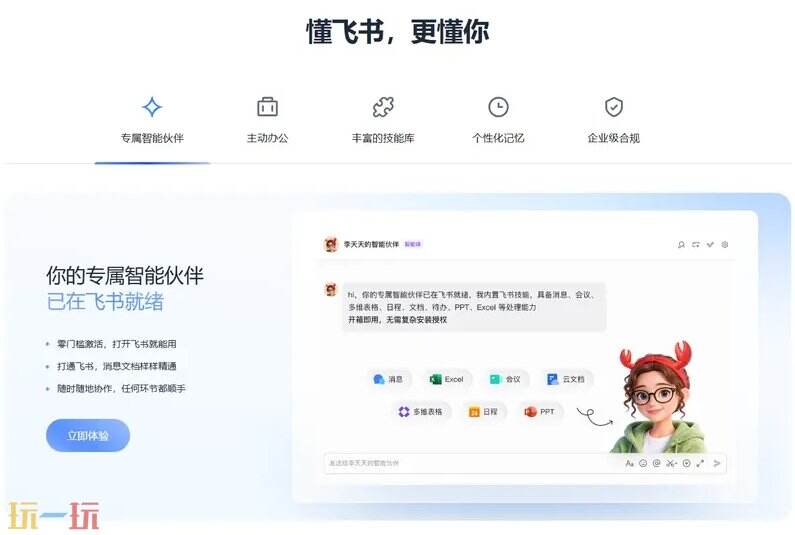
Task: Click the scissors screenshot icon
Action: 671,463
